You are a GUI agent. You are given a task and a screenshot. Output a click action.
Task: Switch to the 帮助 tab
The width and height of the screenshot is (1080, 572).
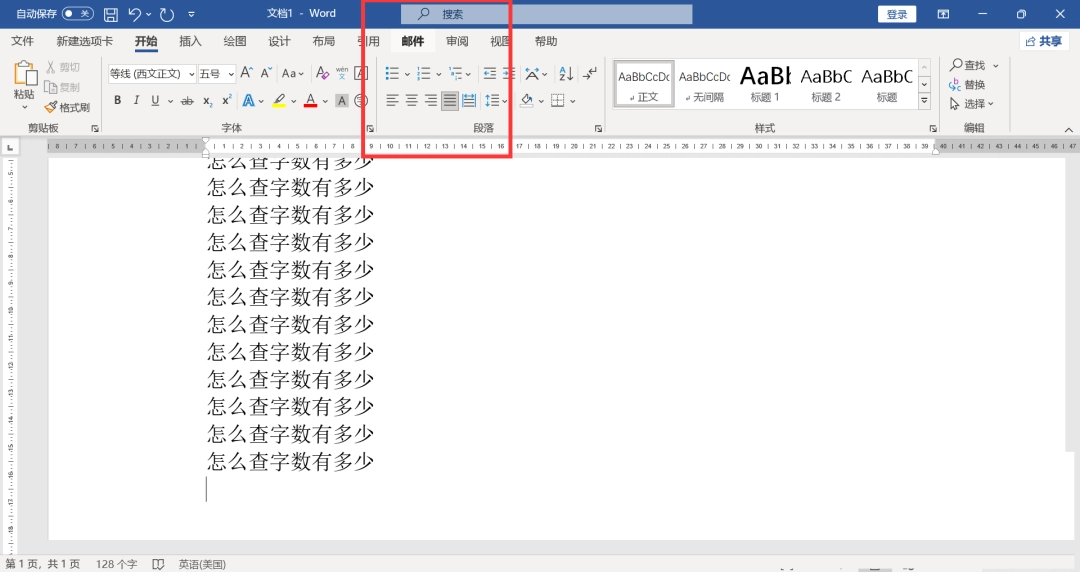click(x=546, y=41)
